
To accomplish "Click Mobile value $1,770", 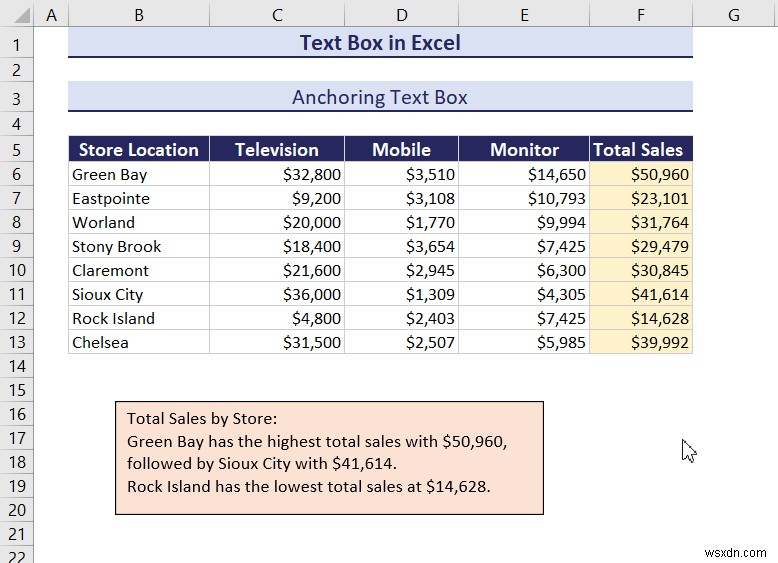I will [401, 222].
